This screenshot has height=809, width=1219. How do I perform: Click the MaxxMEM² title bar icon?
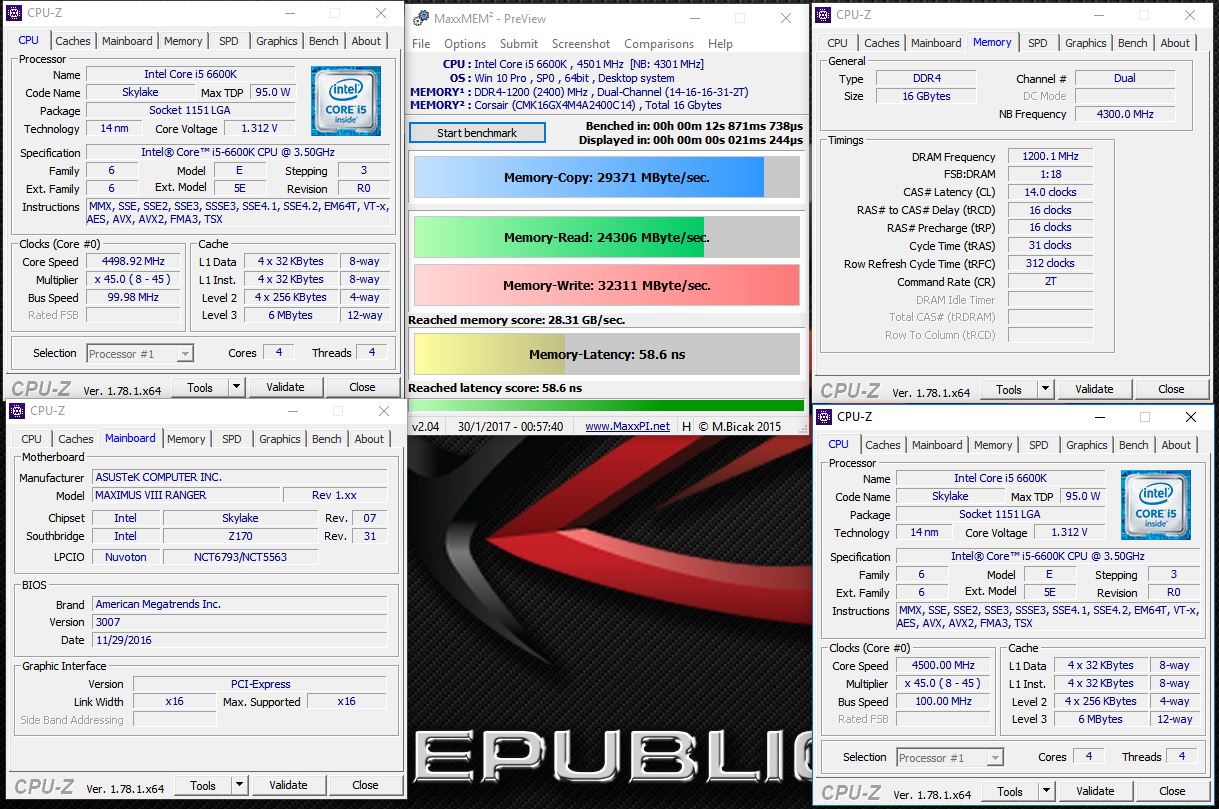click(421, 18)
